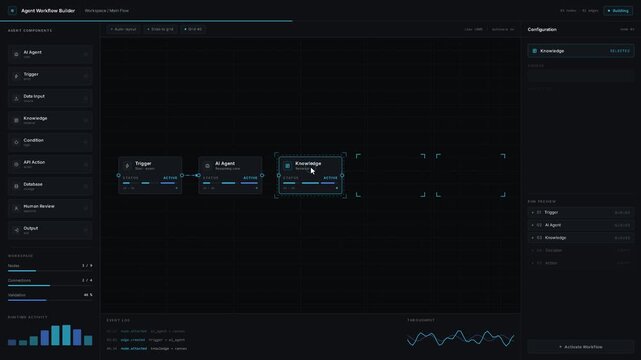This screenshot has width=641, height=360.
Task: Click the Knowledge node's output port
Action: (342, 175)
